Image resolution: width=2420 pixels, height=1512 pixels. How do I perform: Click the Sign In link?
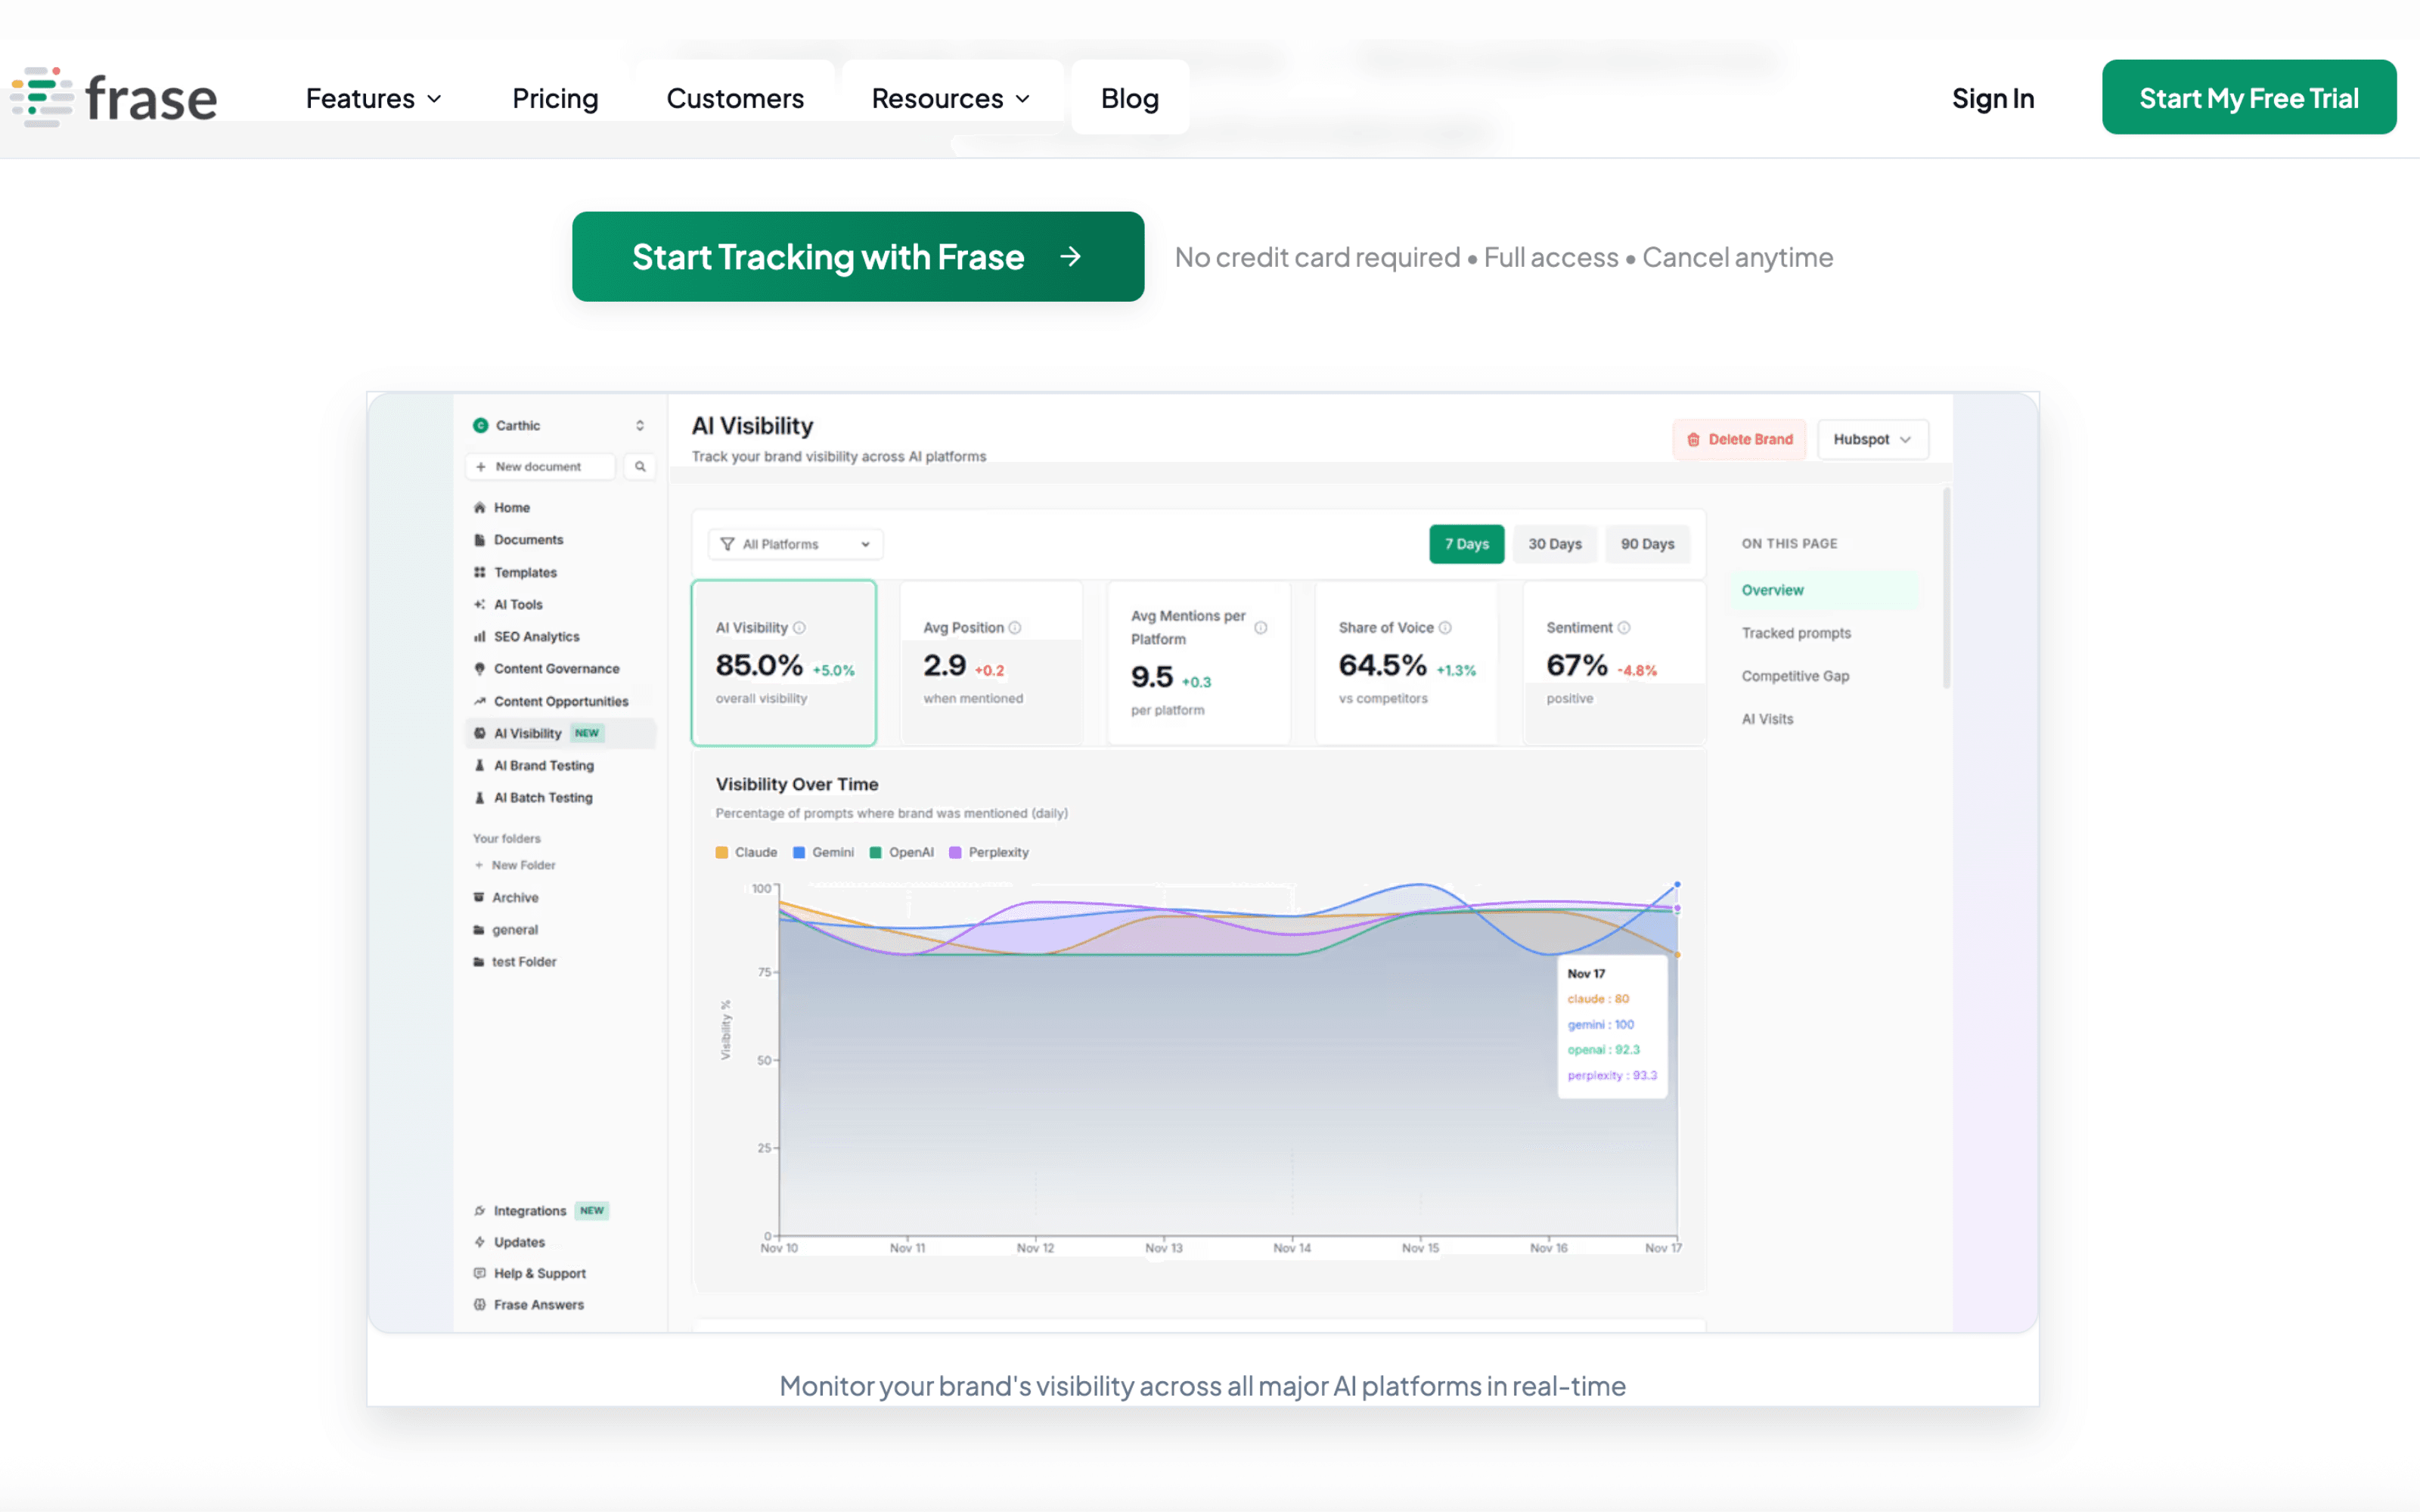1992,98
